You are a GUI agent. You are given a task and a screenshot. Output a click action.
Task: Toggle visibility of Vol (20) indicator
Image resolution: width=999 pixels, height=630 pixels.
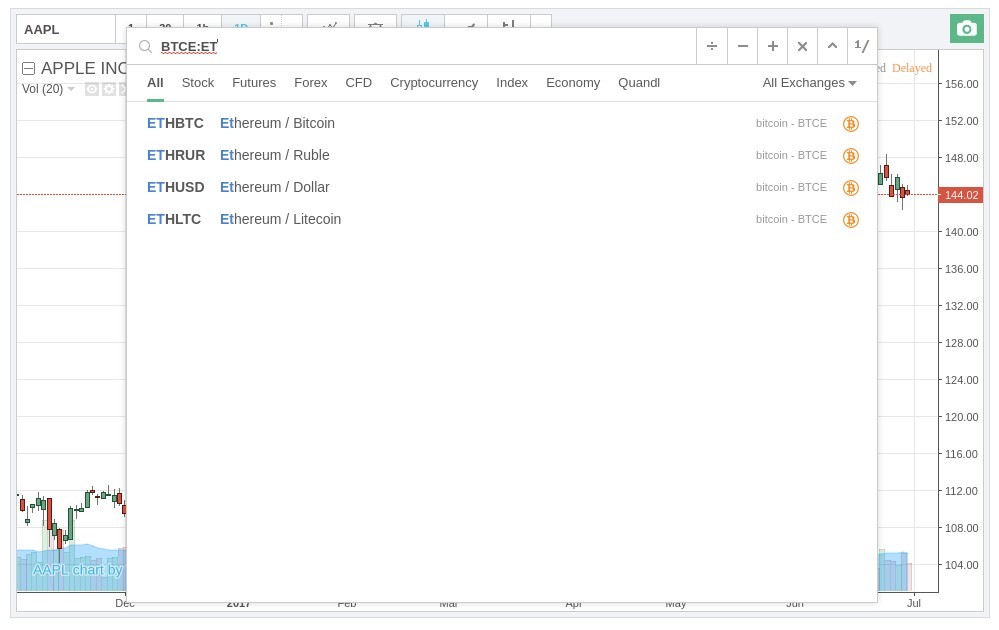(92, 89)
